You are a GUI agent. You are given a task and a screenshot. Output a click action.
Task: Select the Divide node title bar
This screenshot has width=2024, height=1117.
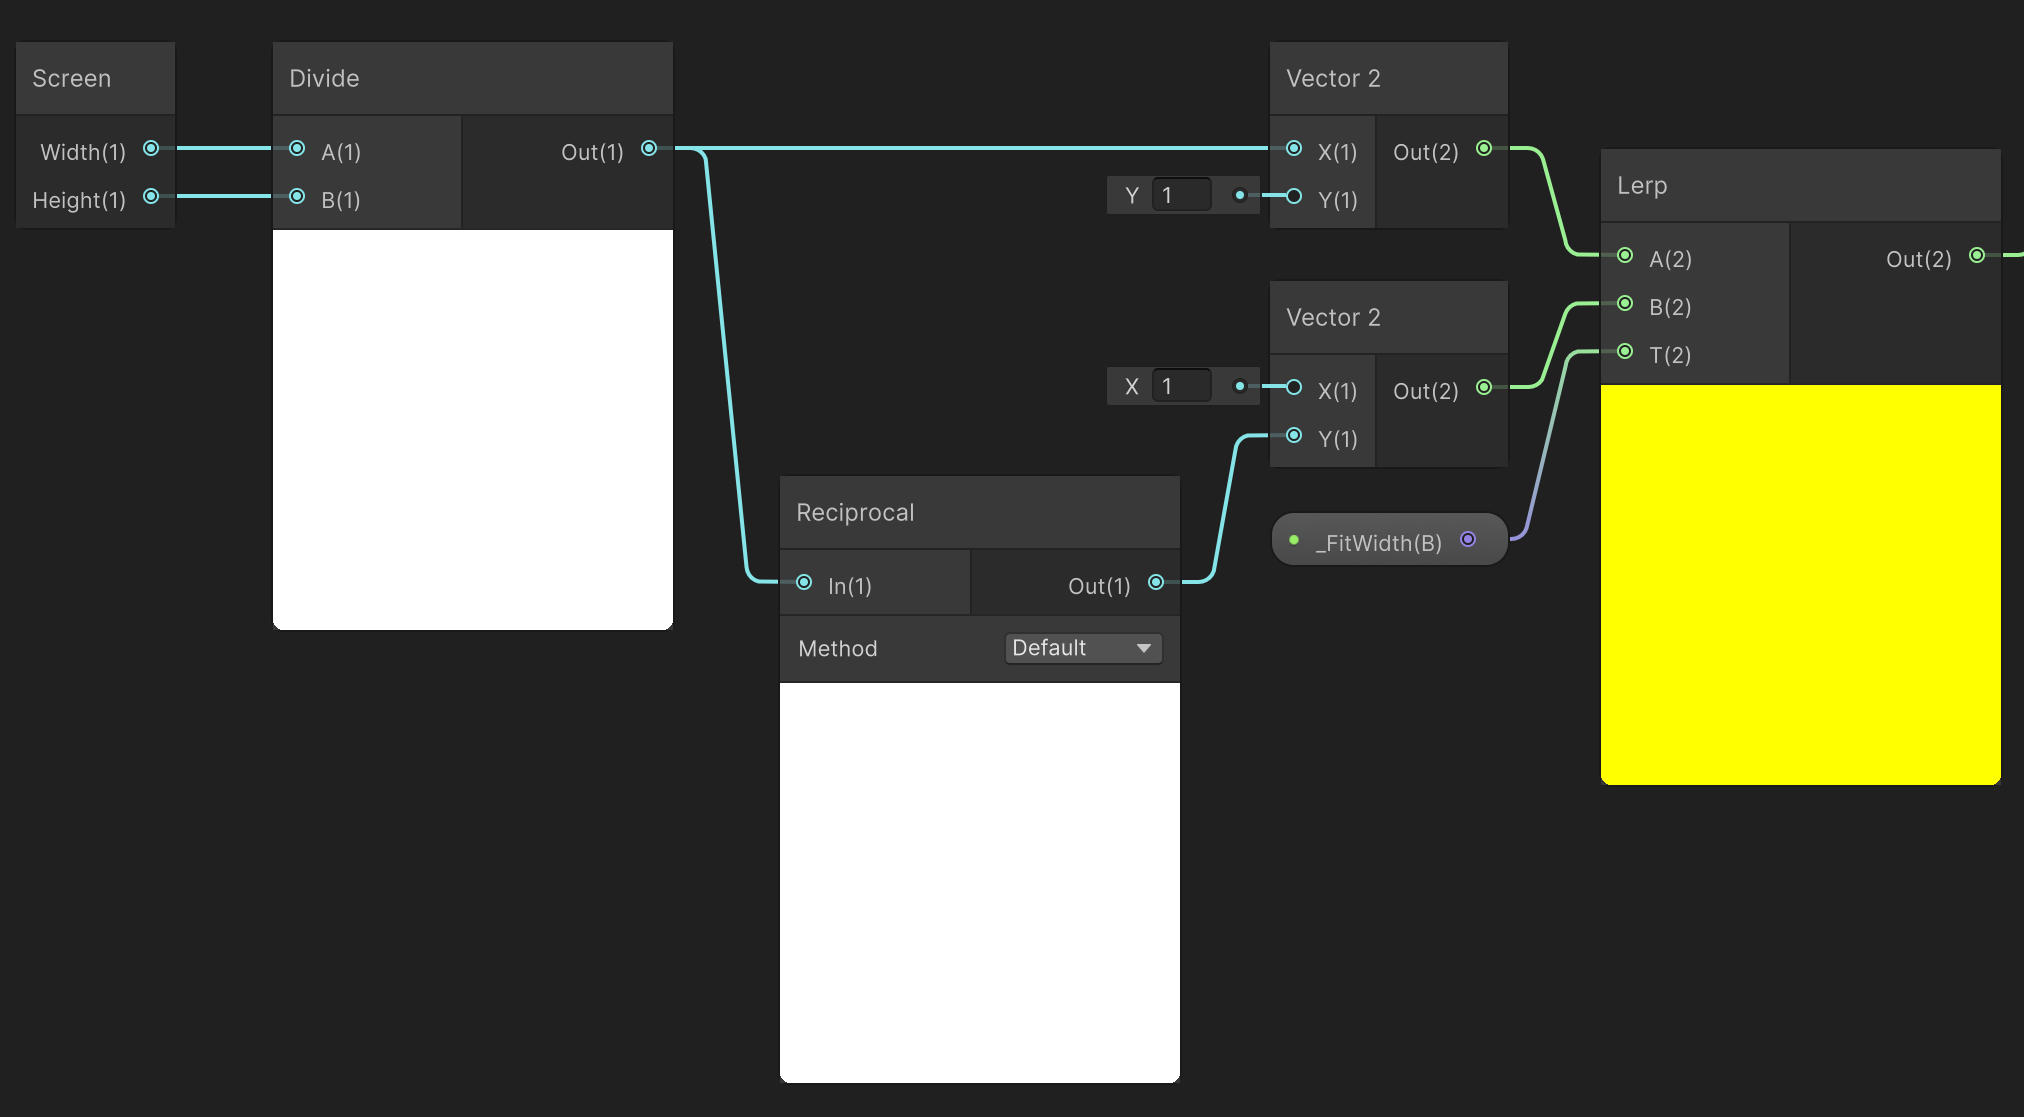(x=472, y=79)
